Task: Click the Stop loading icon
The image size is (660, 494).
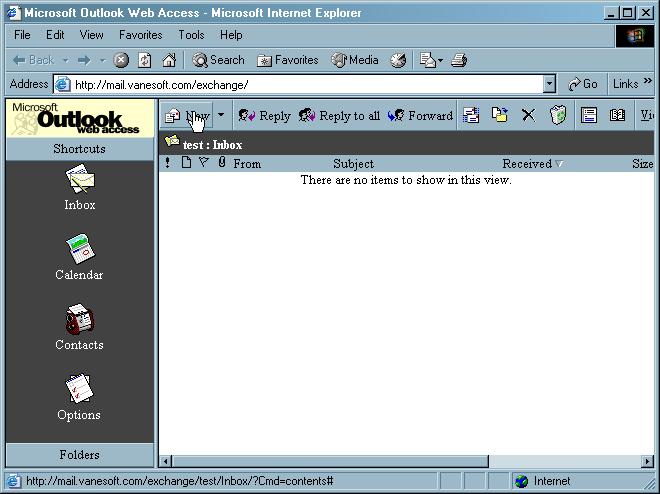Action: pos(121,60)
